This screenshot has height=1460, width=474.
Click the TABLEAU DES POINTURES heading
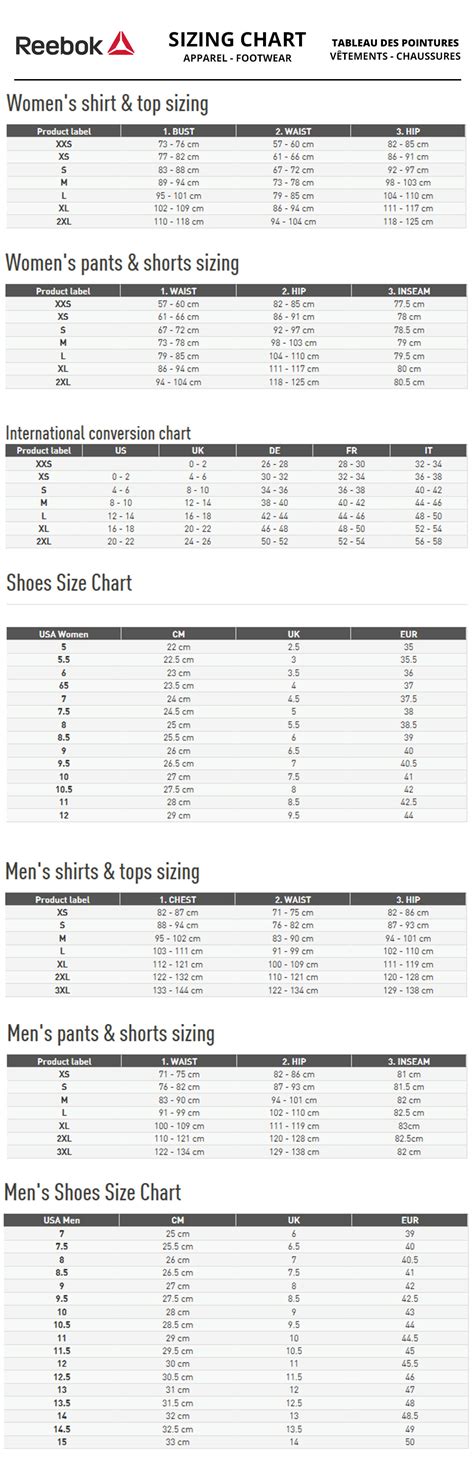tap(397, 43)
